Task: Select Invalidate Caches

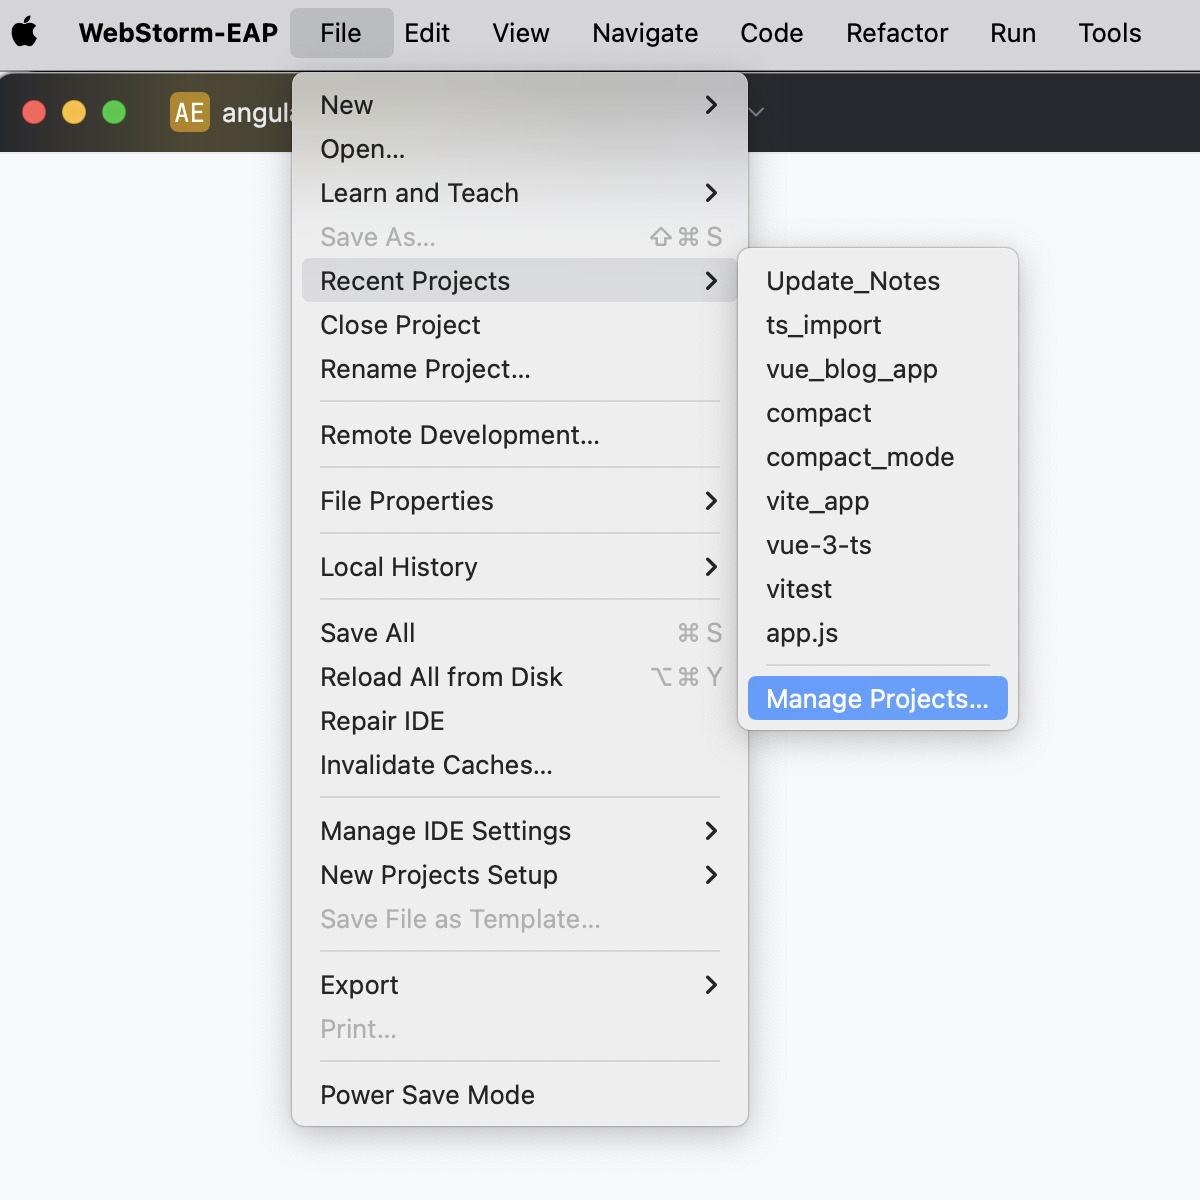Action: point(436,765)
